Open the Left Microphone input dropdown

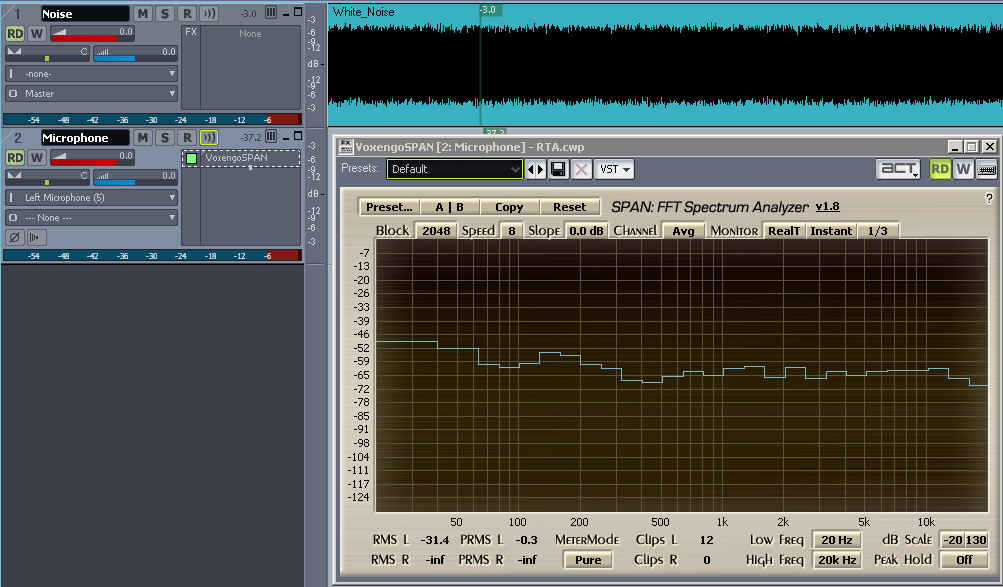point(92,197)
